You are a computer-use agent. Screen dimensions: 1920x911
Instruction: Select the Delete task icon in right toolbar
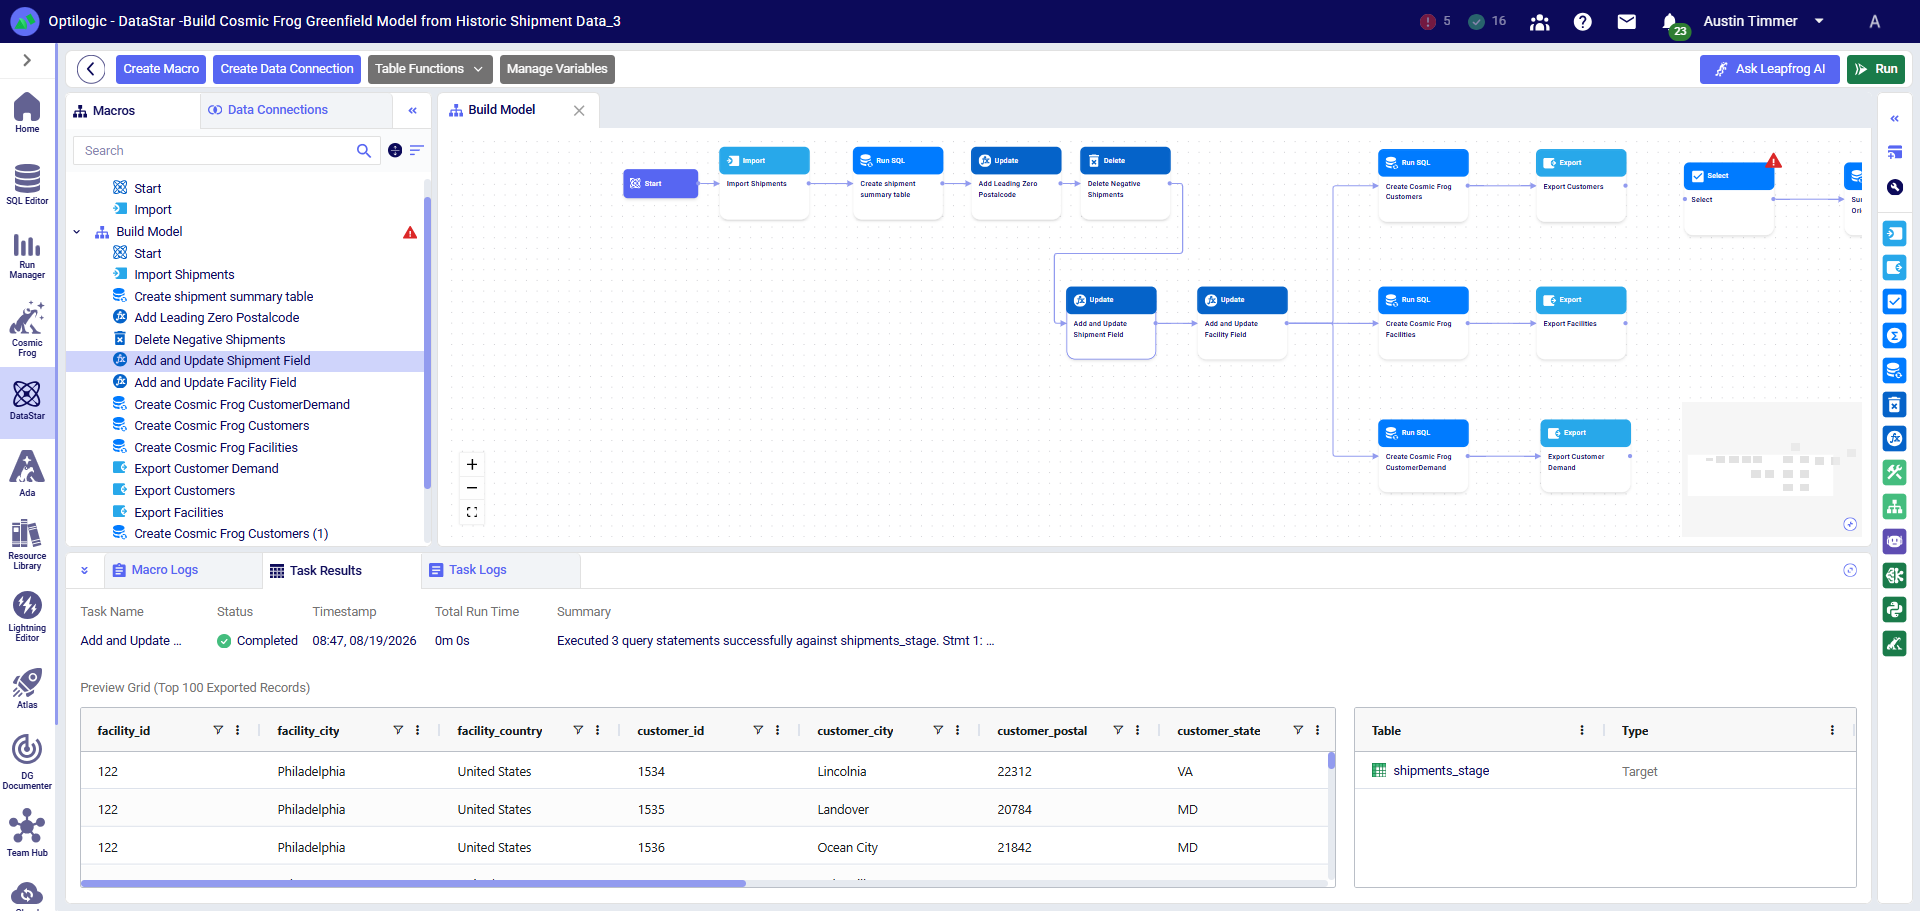coord(1894,404)
